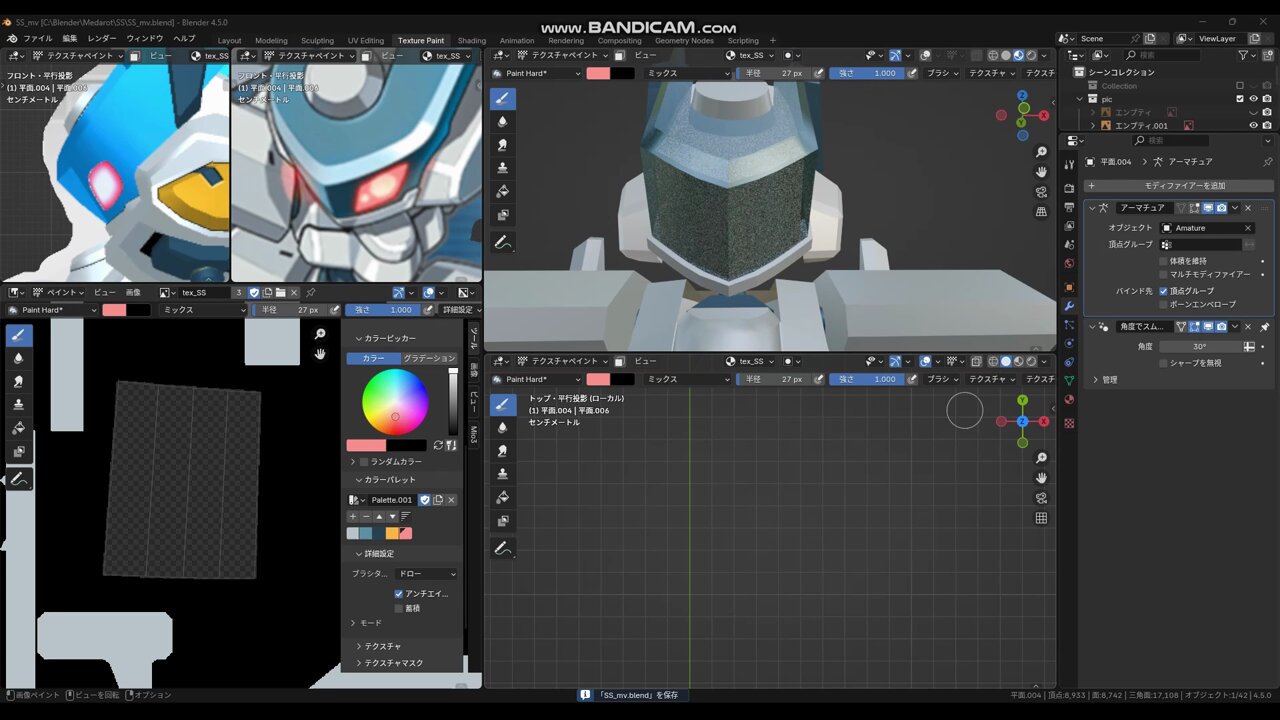This screenshot has height=720, width=1280.
Task: Hide the pic collection with its eye icon
Action: (1253, 99)
